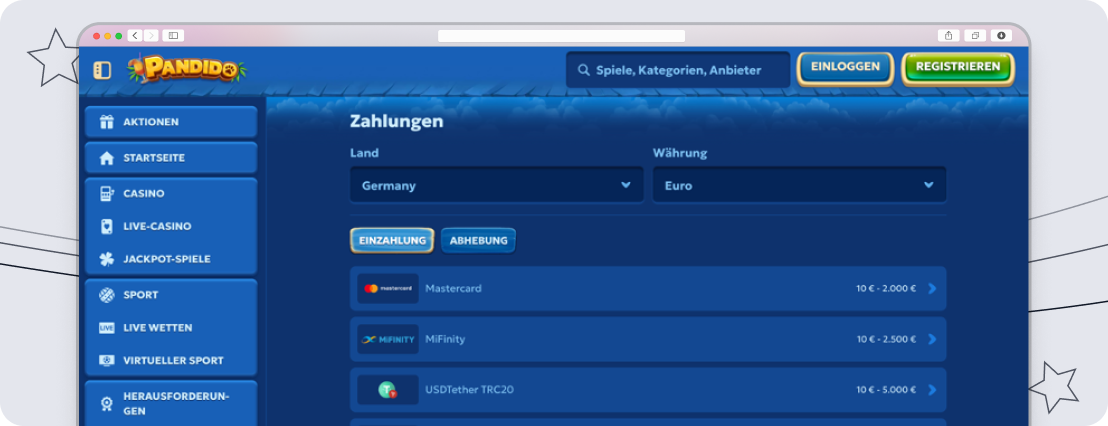Select the USDTether TRC20 payment method name

coord(469,390)
